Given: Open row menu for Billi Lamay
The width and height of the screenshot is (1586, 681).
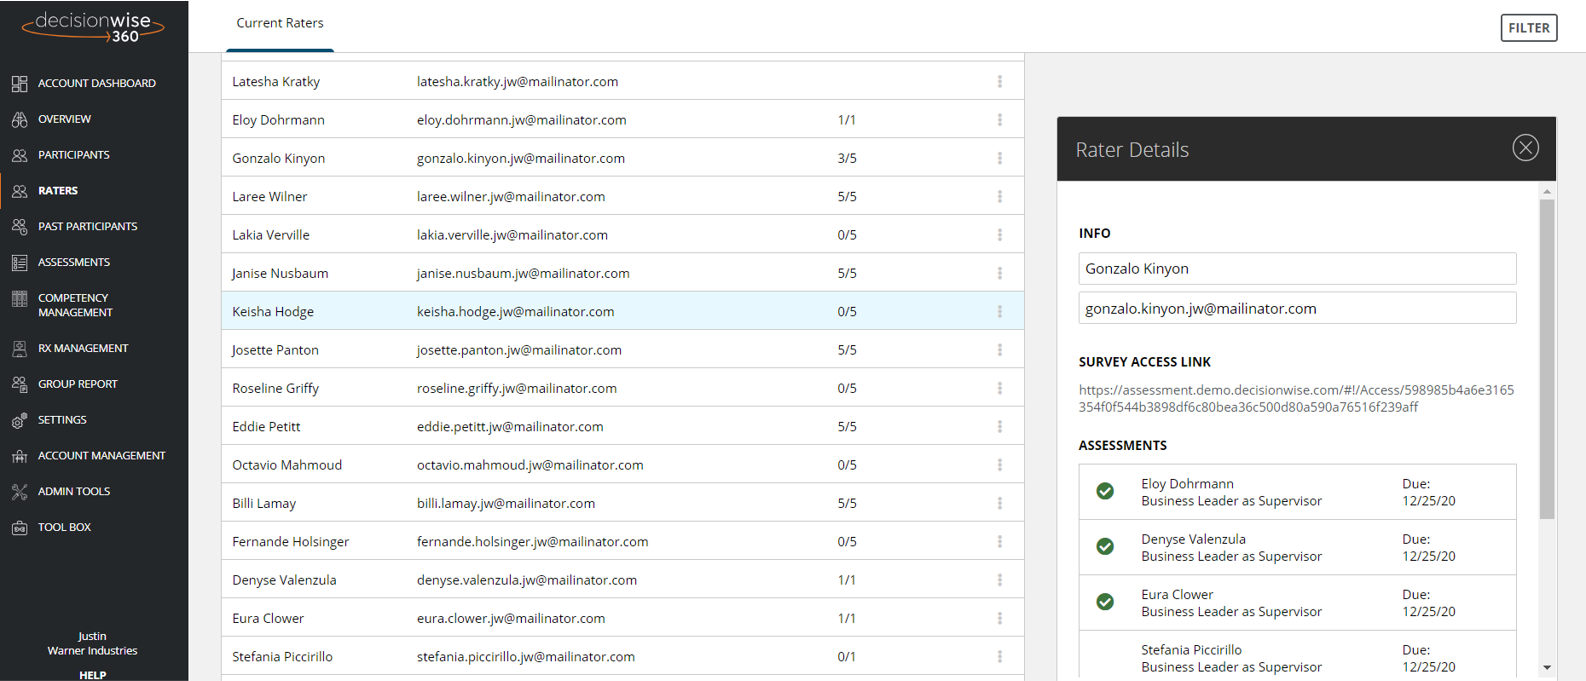Looking at the screenshot, I should click(999, 503).
